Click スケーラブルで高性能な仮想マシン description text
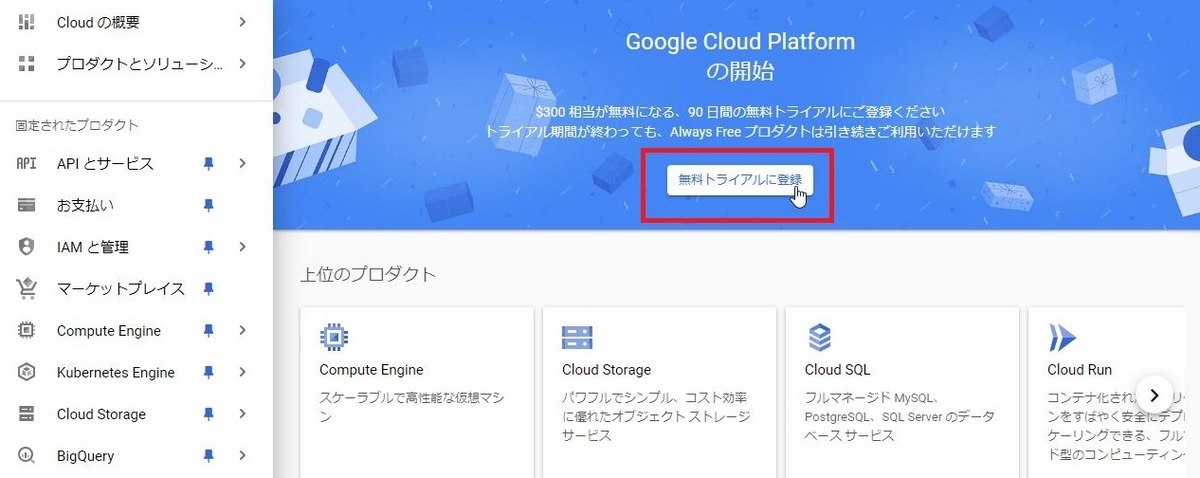This screenshot has width=1200, height=478. 412,405
